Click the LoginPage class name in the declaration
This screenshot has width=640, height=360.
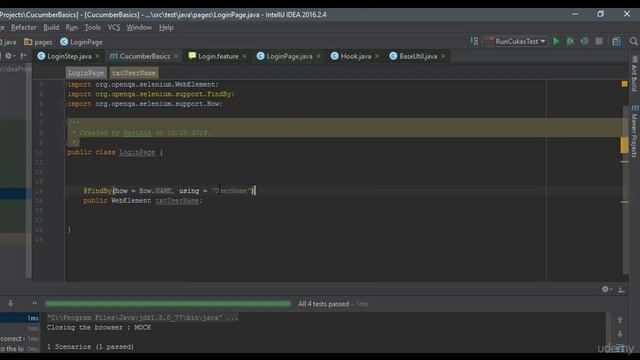tap(137, 152)
